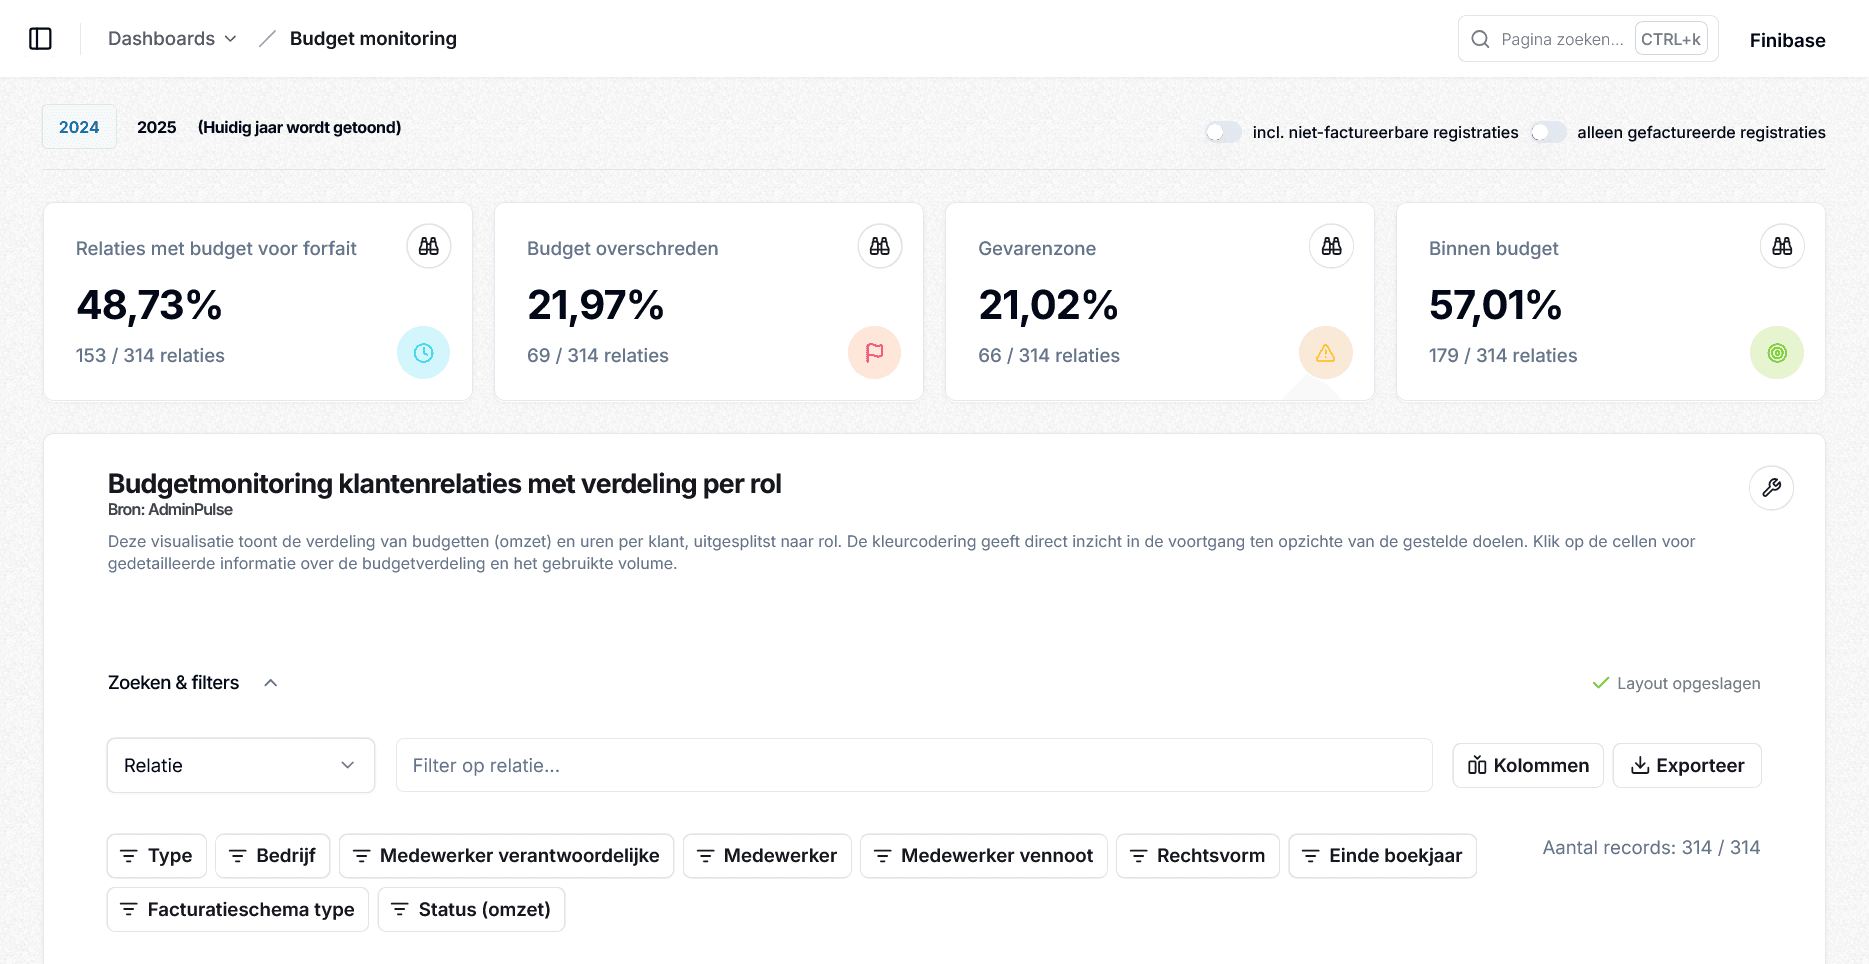Open the Kolommen selector

tap(1527, 765)
